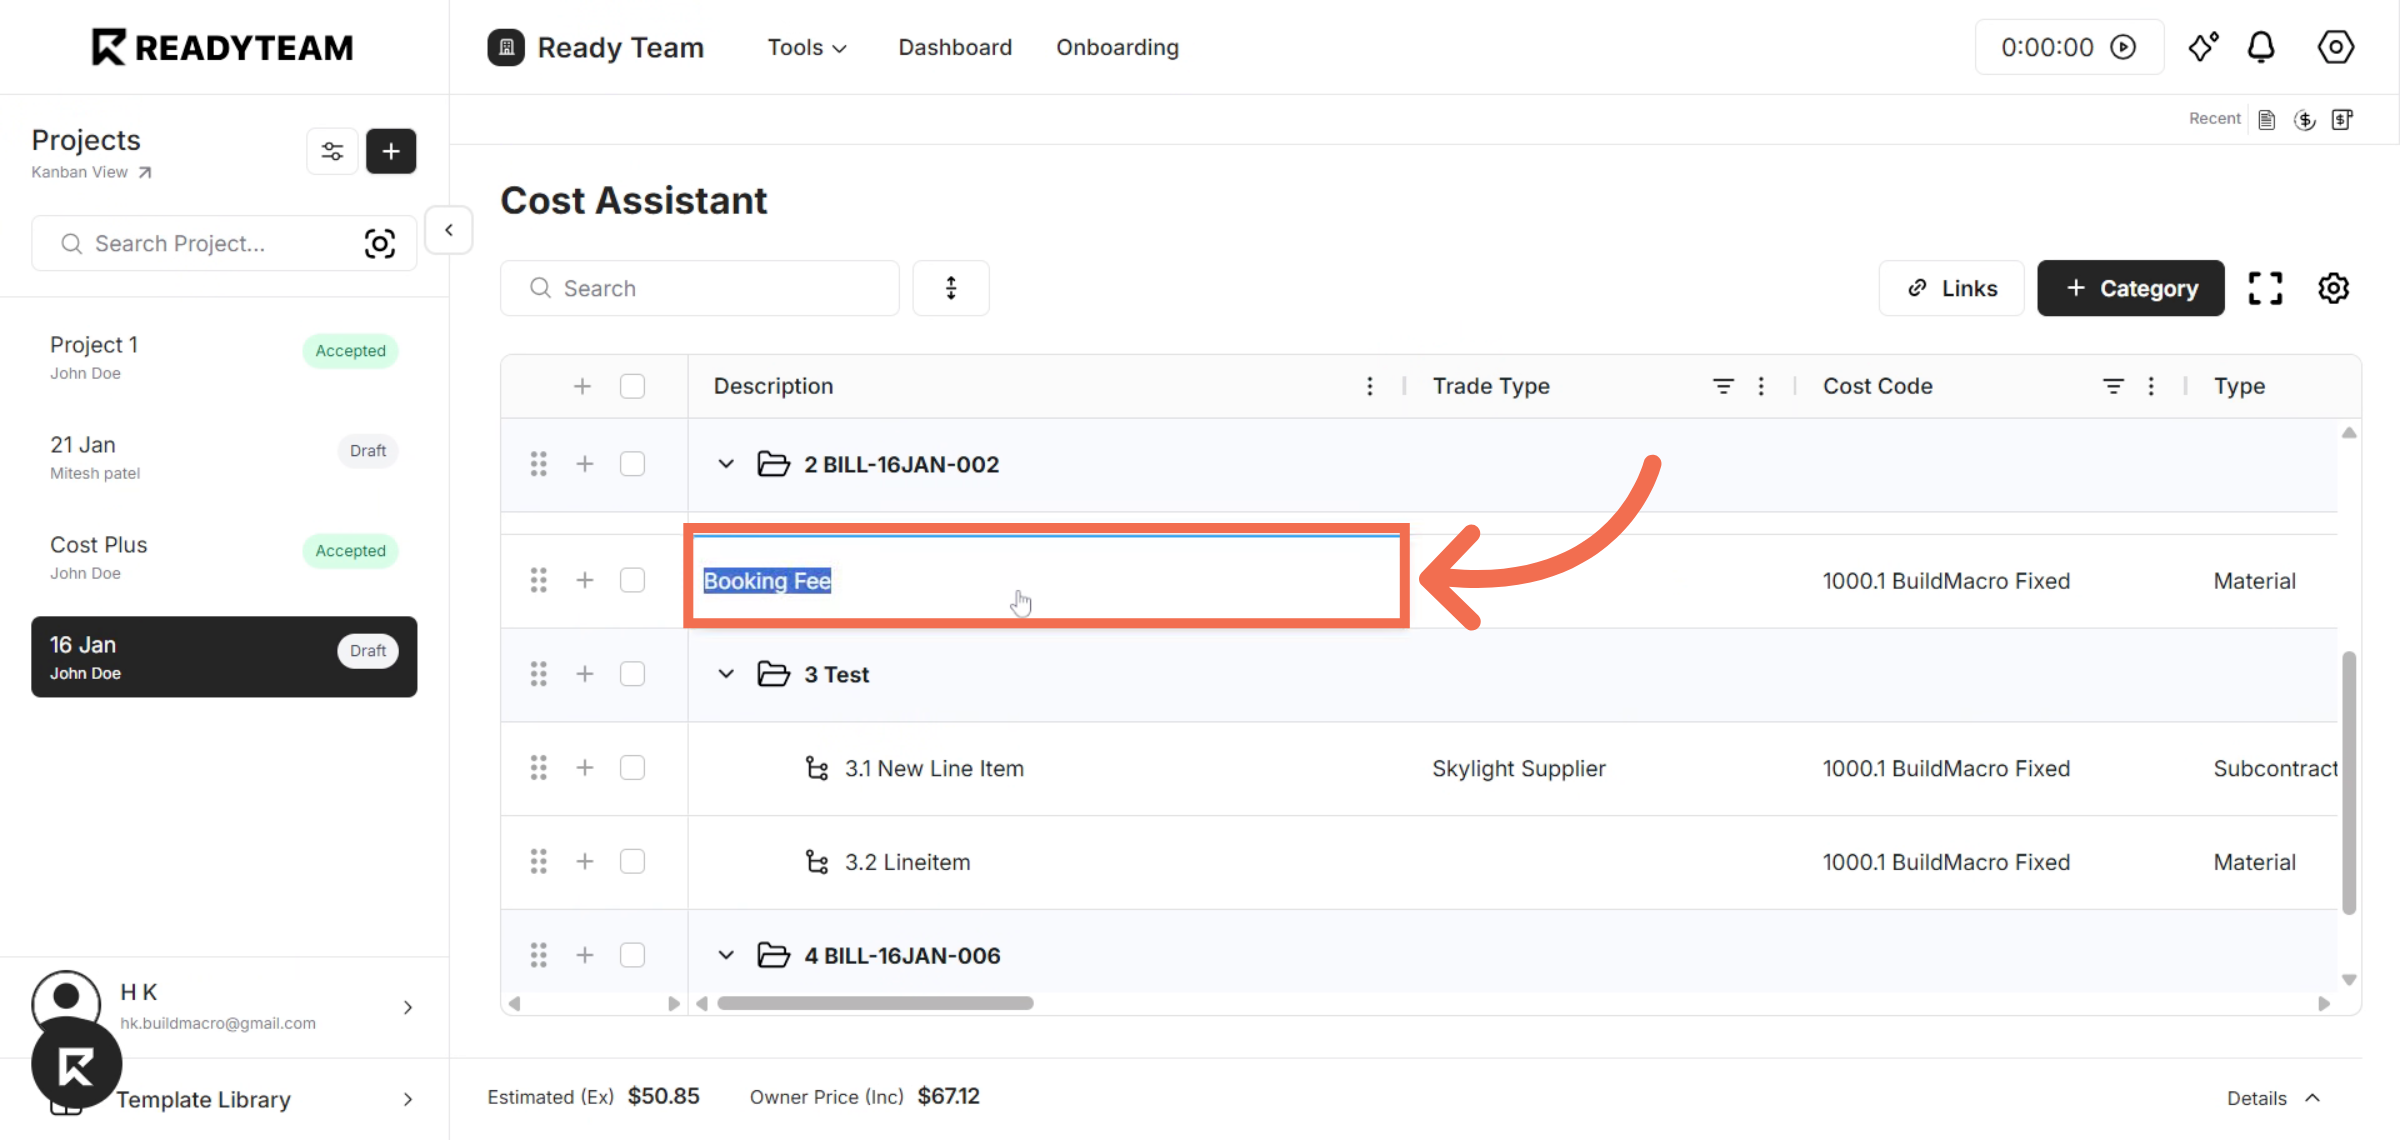Click the scan icon in project search
This screenshot has height=1140, width=2400.
coord(380,244)
